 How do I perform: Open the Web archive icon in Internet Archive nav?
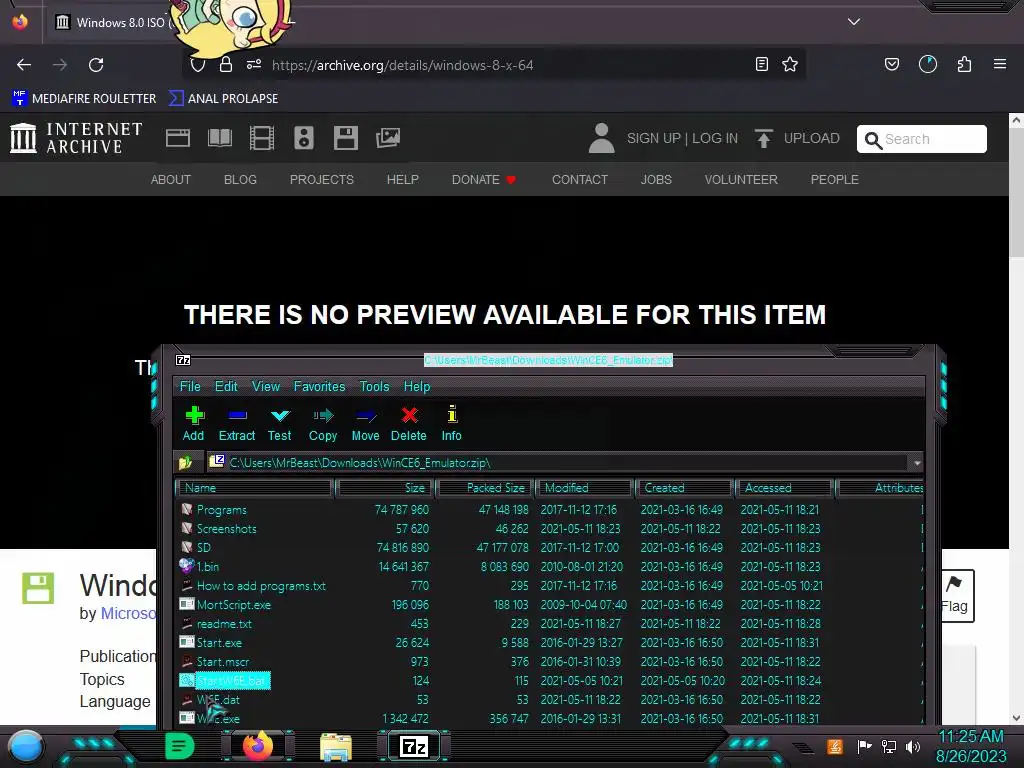pyautogui.click(x=178, y=138)
